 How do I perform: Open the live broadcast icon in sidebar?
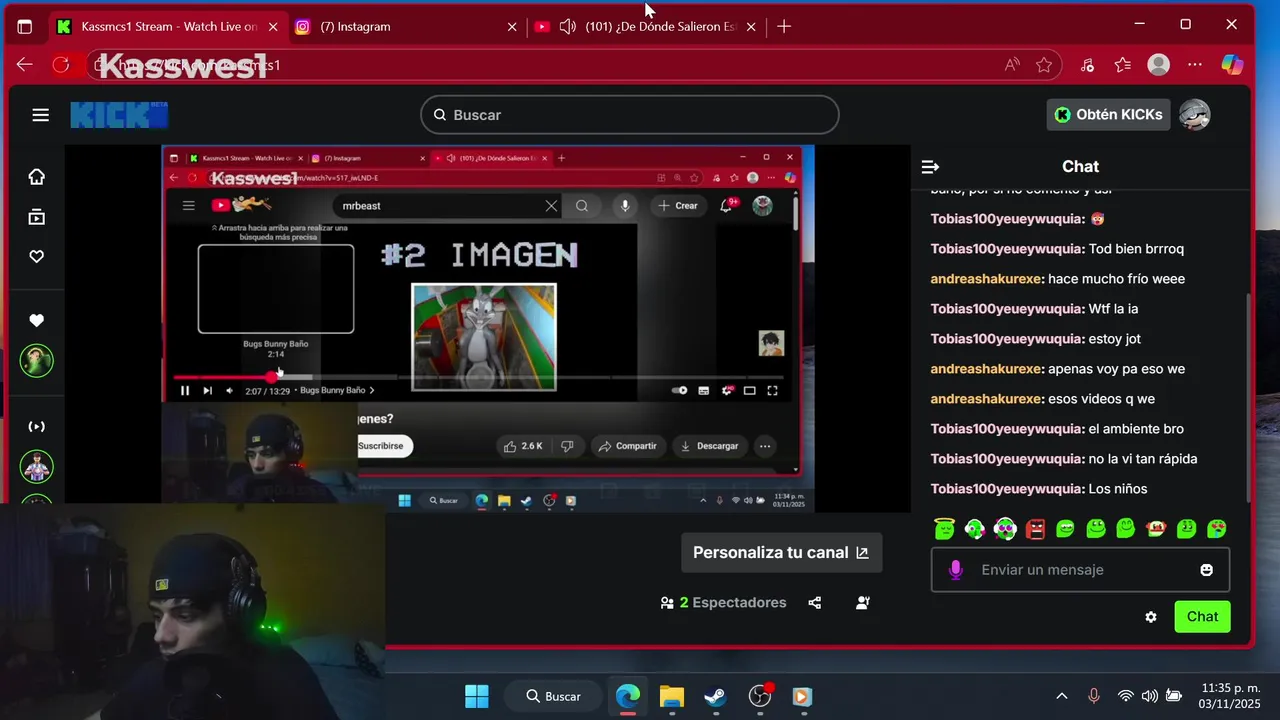coord(37,427)
